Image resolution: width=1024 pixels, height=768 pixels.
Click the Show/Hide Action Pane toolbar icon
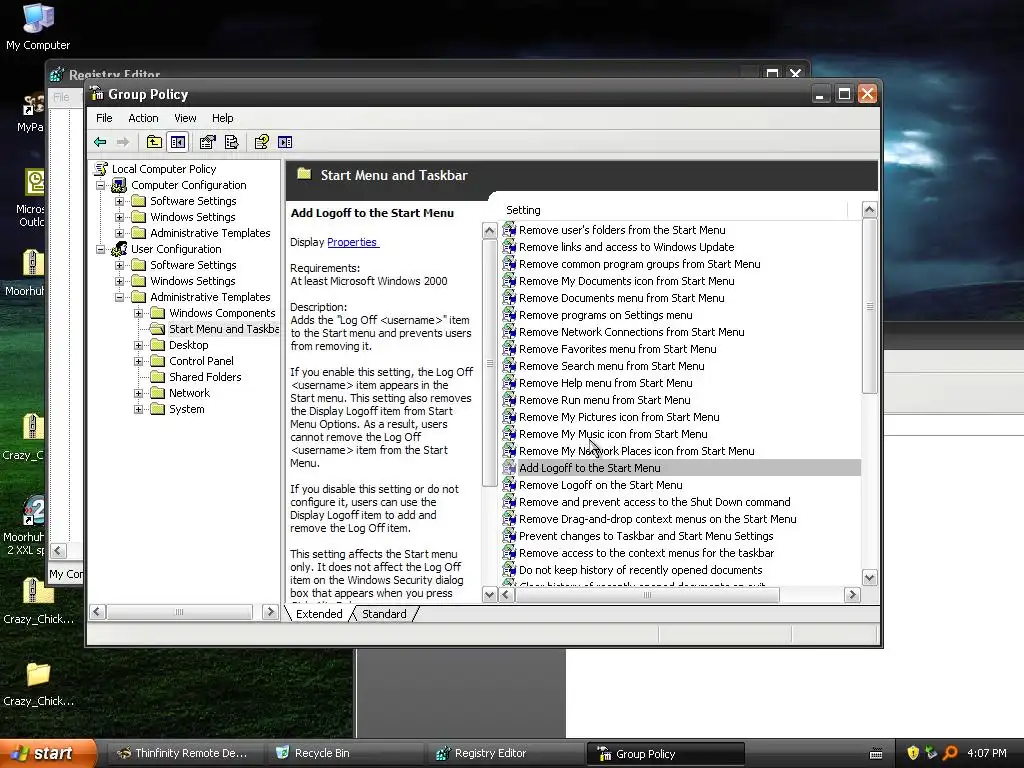(285, 142)
